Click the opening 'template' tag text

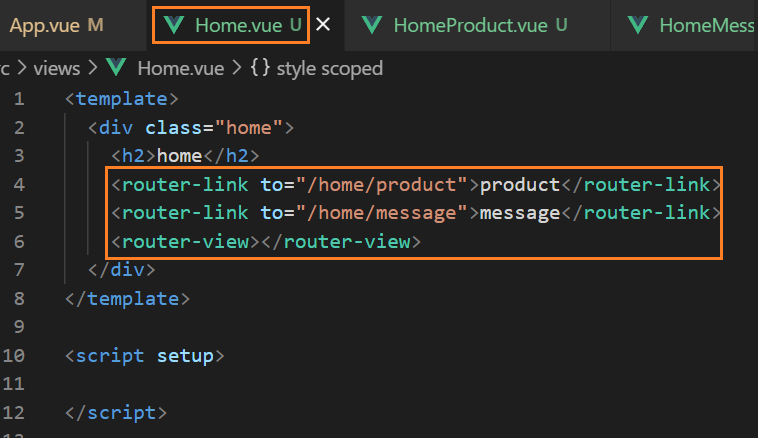tap(122, 99)
